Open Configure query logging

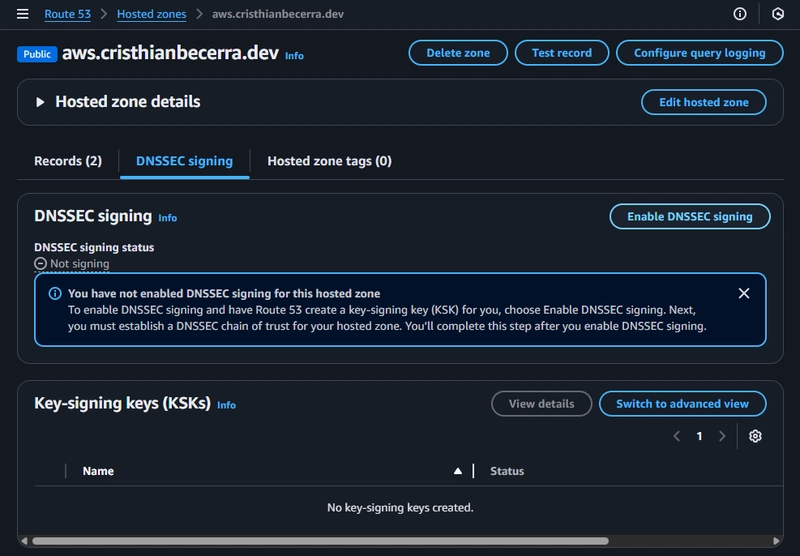[x=699, y=53]
